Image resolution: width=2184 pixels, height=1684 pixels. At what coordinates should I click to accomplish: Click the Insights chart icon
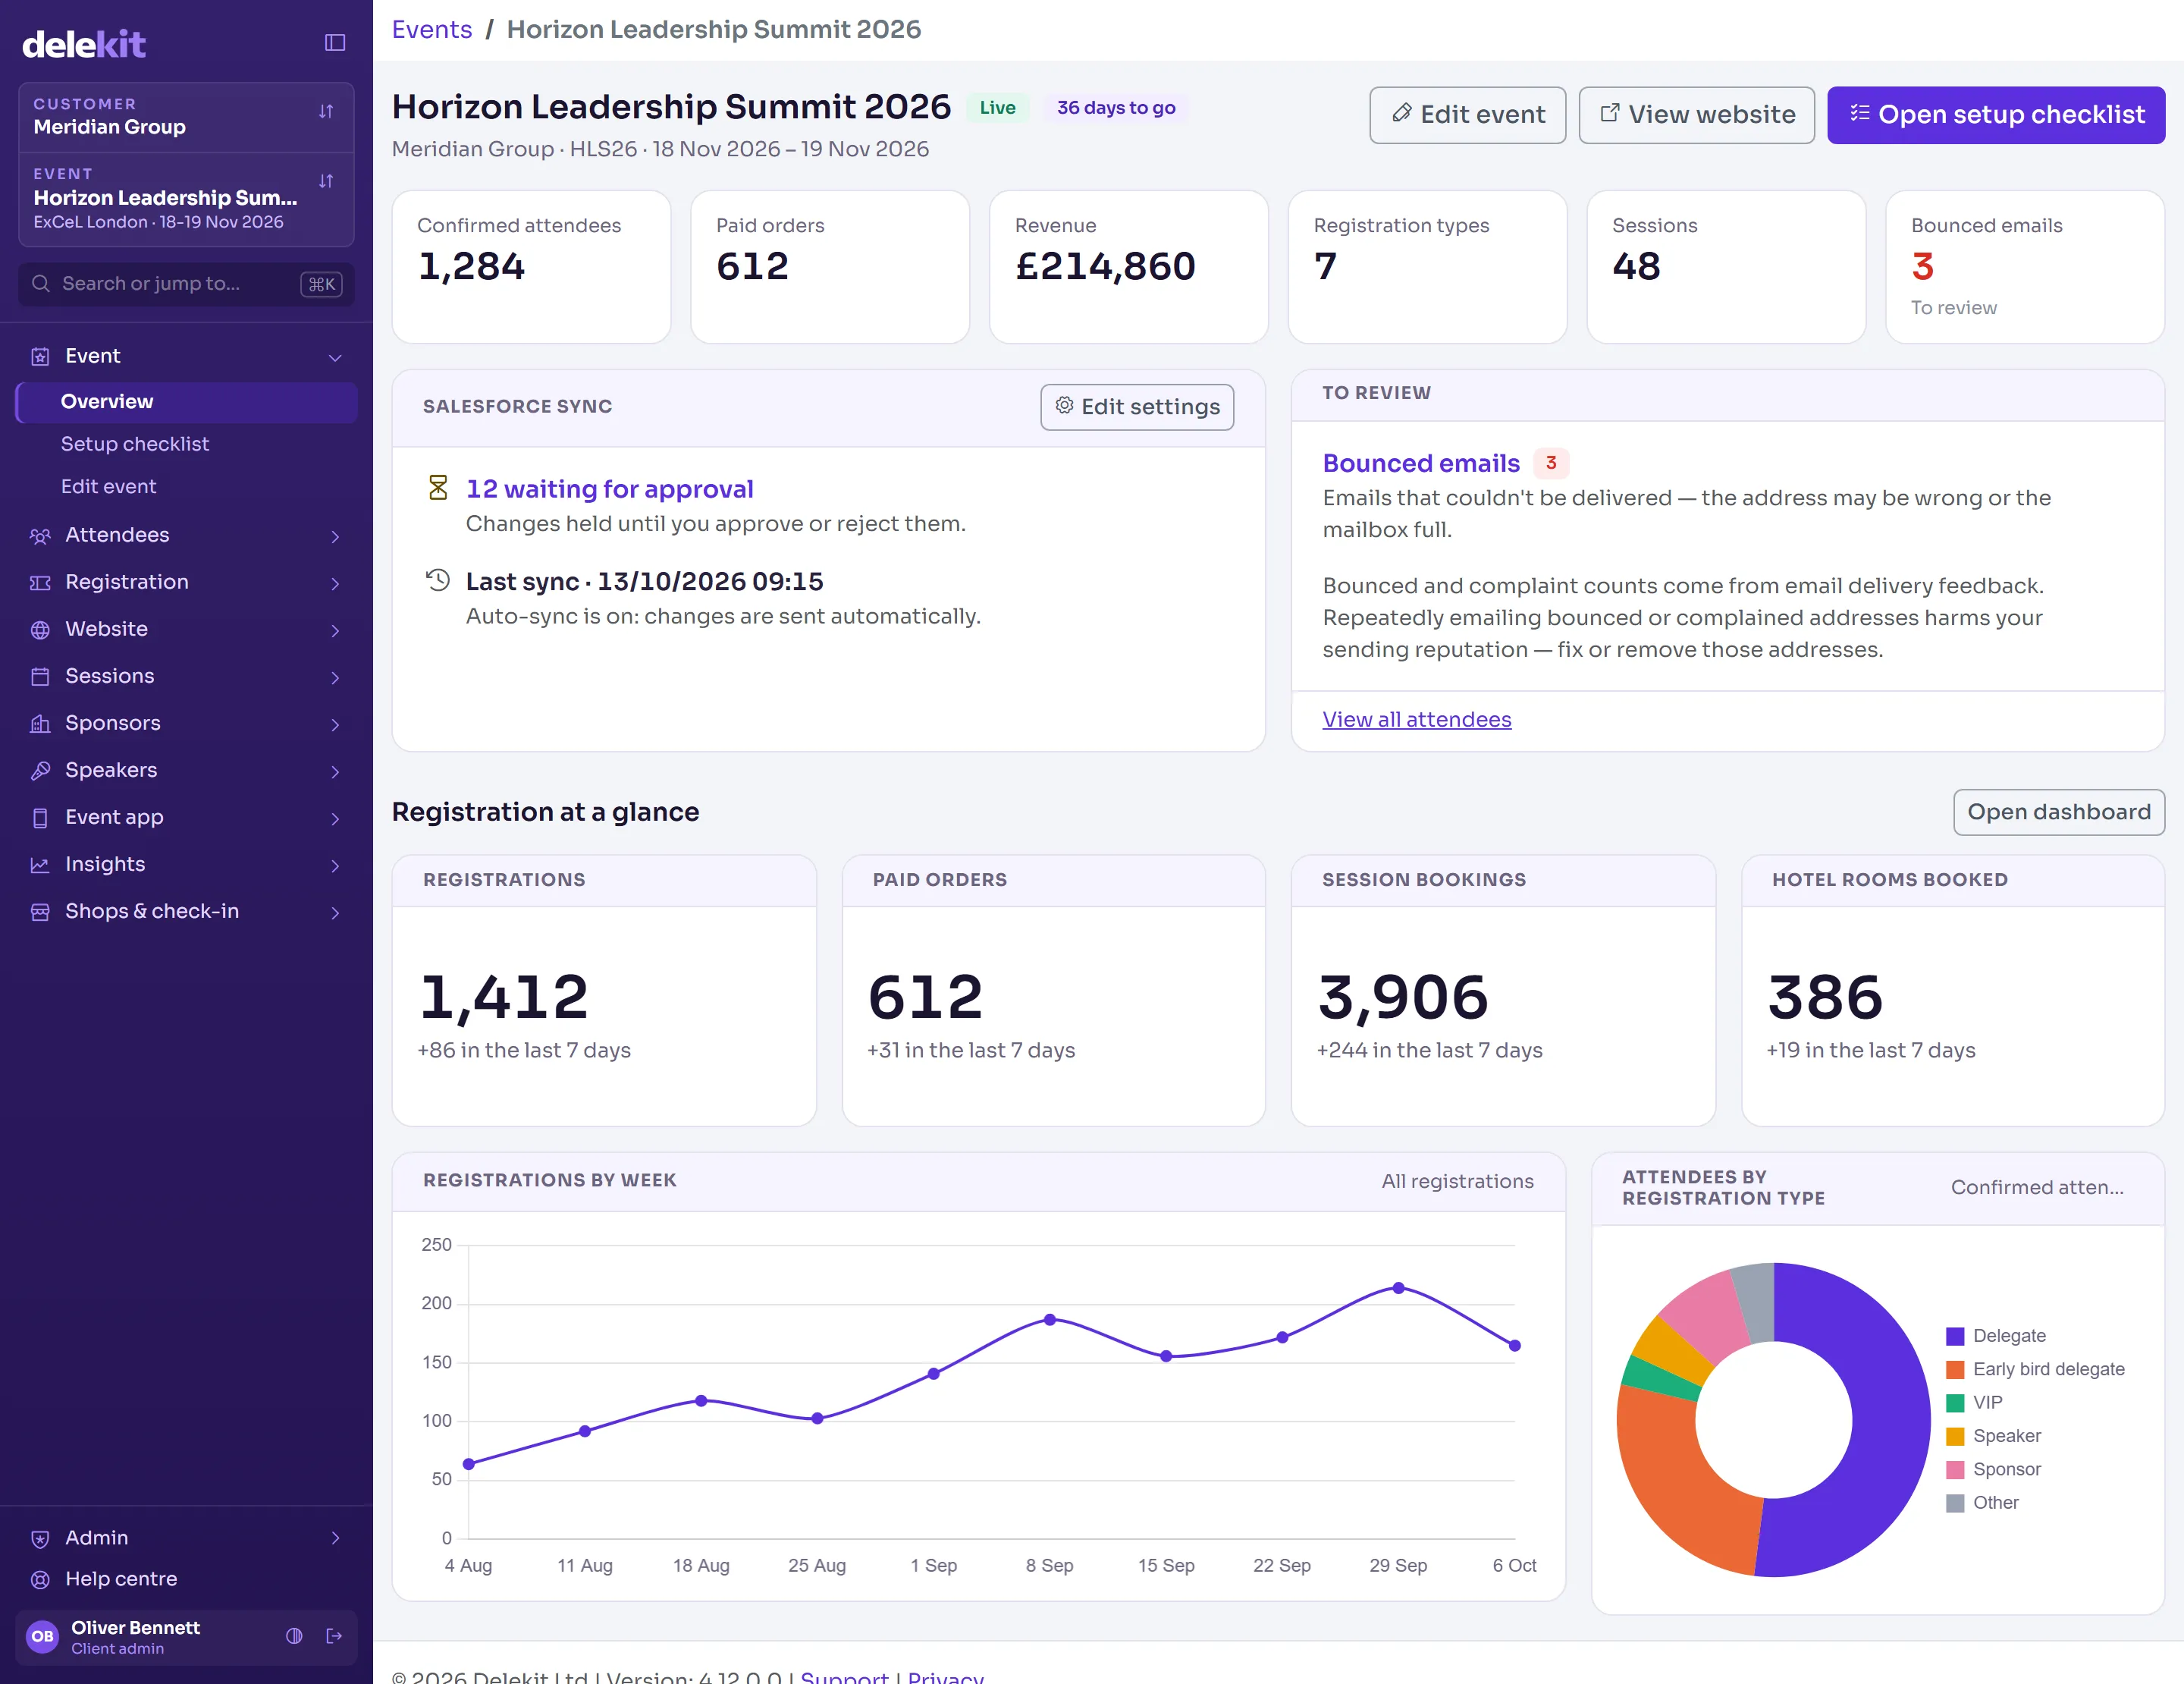click(40, 865)
